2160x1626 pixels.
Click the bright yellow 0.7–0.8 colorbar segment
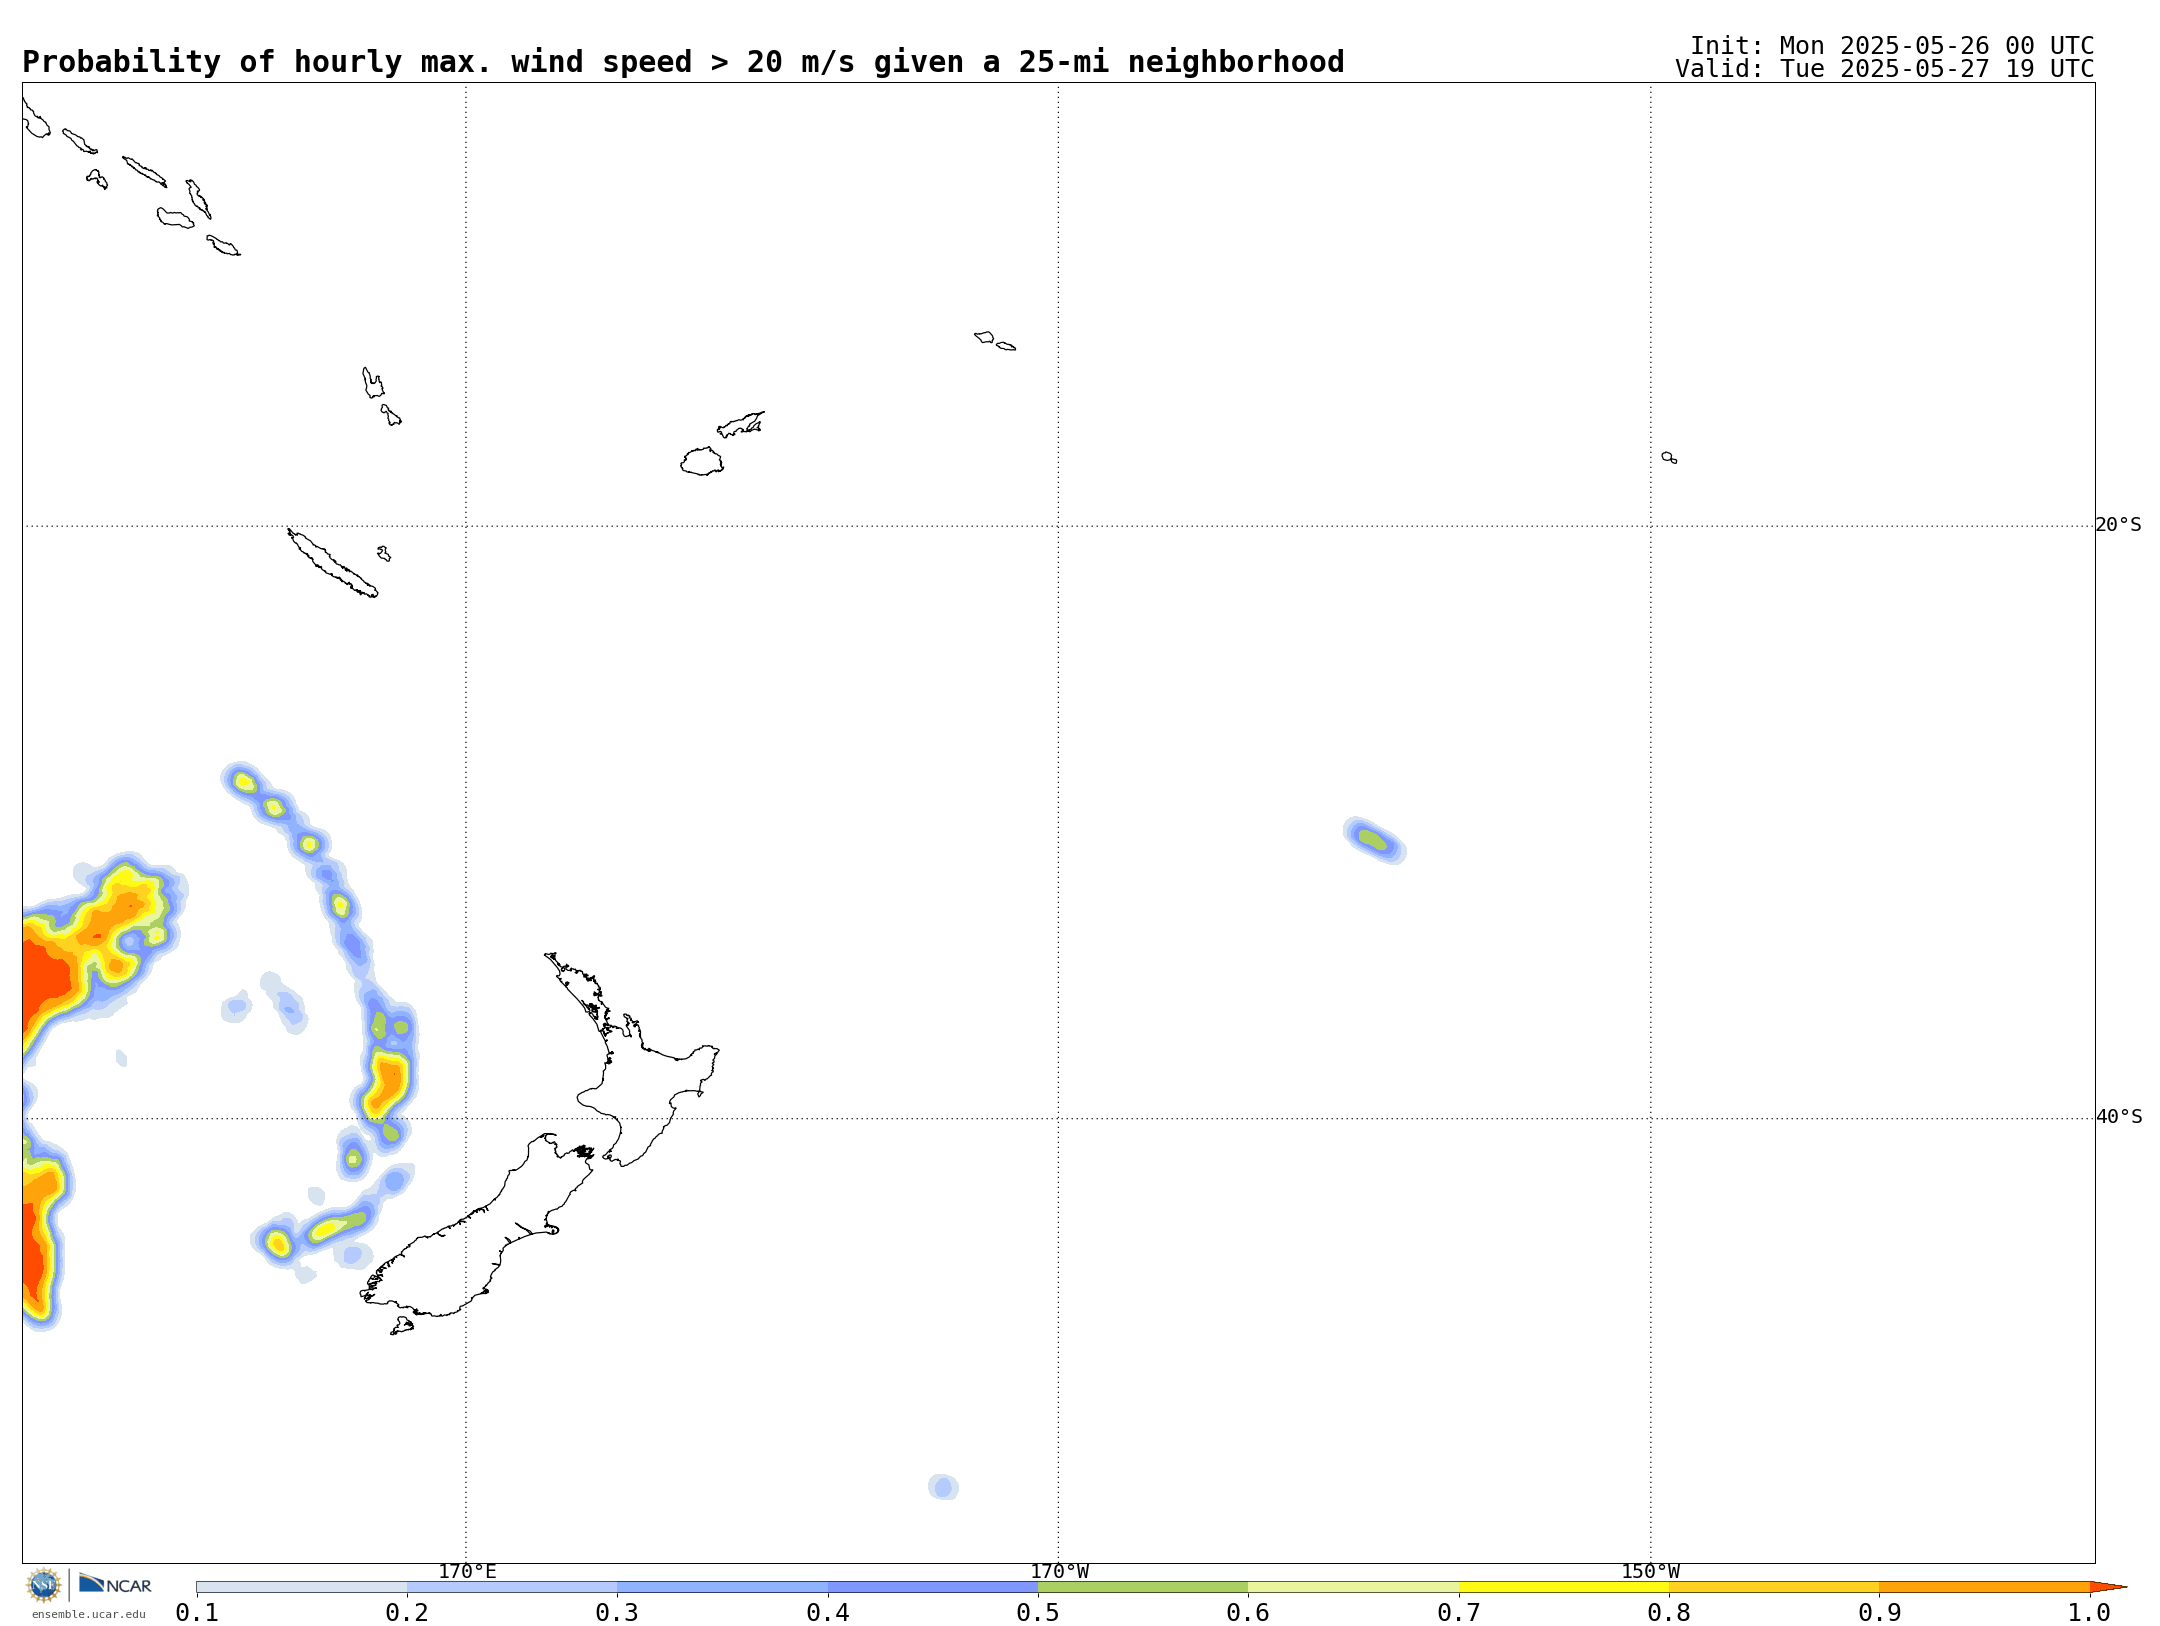[1564, 1587]
